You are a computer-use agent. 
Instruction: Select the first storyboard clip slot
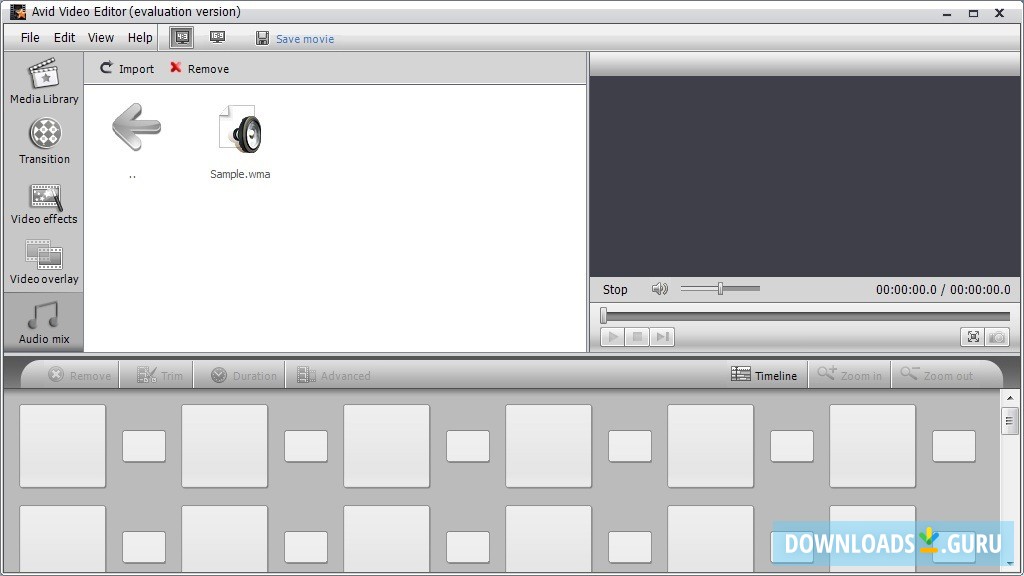(63, 446)
